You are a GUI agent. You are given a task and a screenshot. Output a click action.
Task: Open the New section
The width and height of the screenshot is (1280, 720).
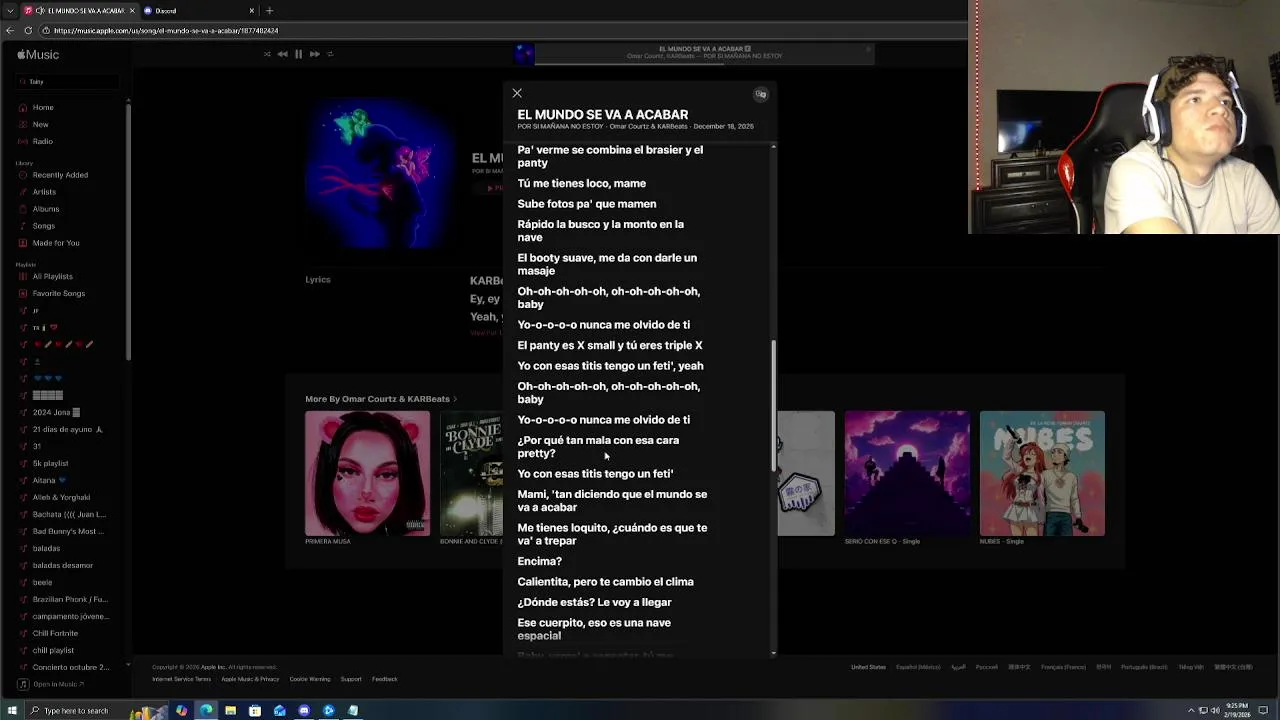coord(40,124)
